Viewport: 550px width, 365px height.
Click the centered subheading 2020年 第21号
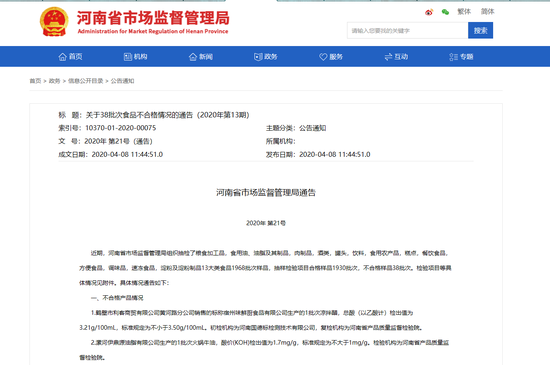[266, 223]
